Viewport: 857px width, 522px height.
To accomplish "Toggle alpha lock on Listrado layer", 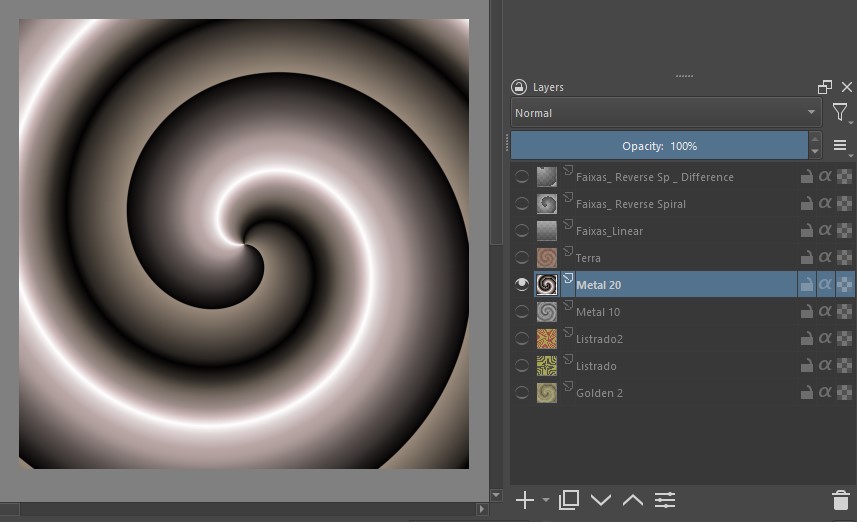I will pyautogui.click(x=825, y=366).
